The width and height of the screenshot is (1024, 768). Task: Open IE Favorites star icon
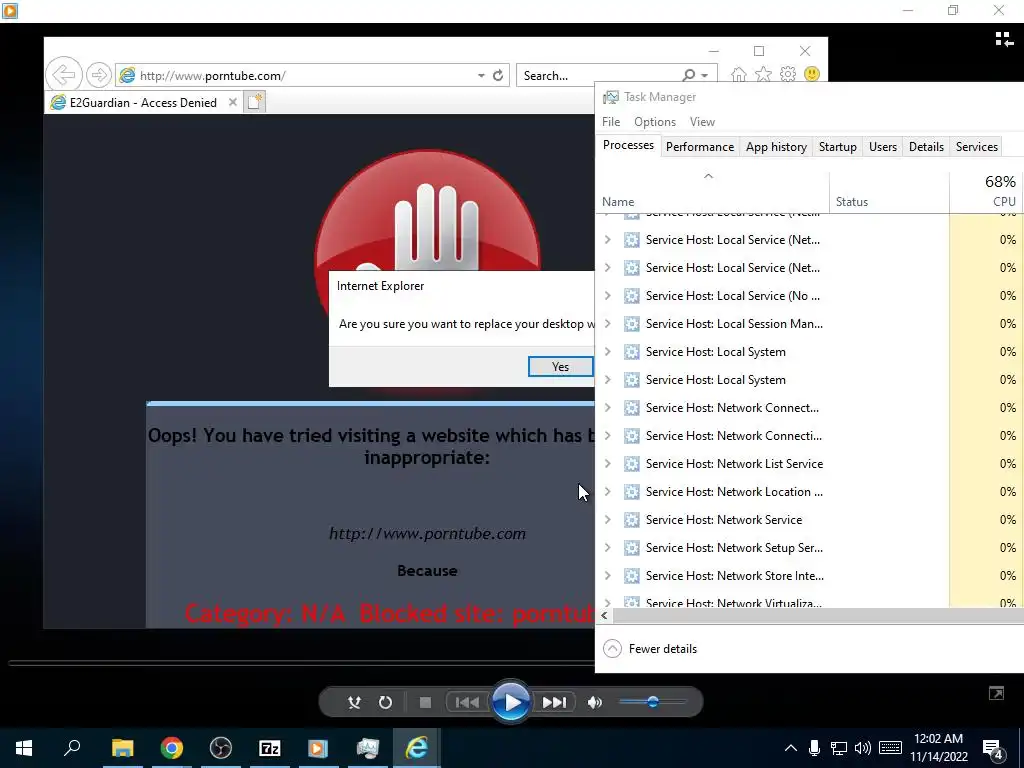[x=763, y=74]
